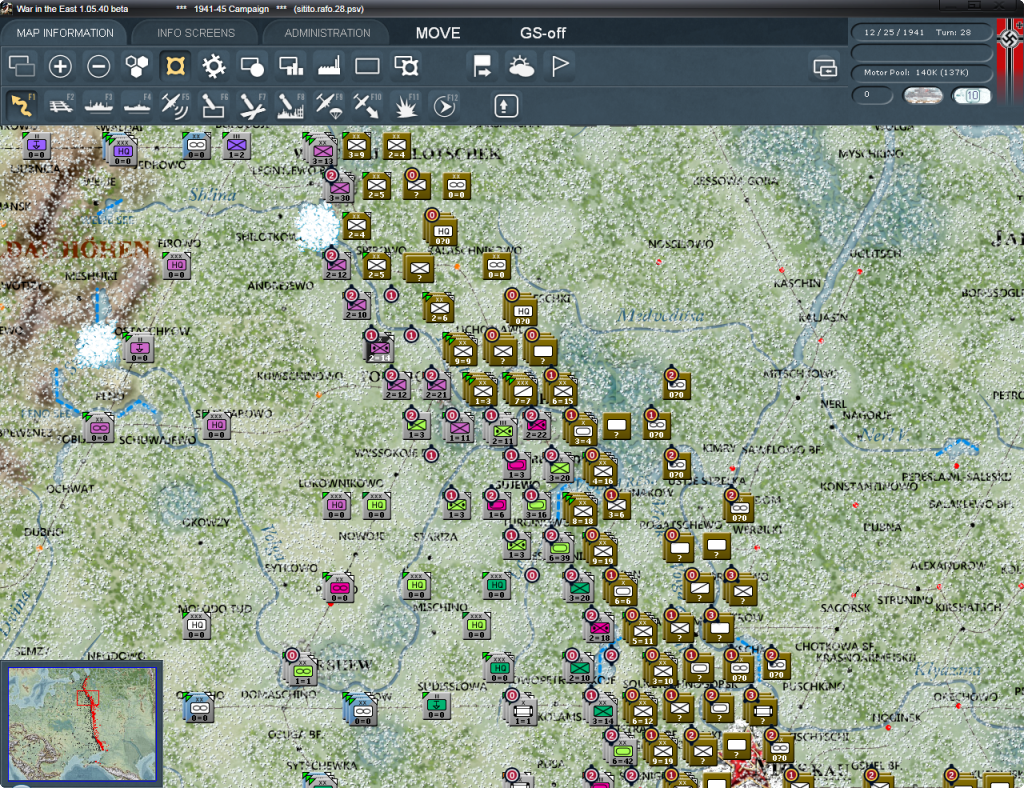Click the flag-with-arrow icon

tap(483, 66)
